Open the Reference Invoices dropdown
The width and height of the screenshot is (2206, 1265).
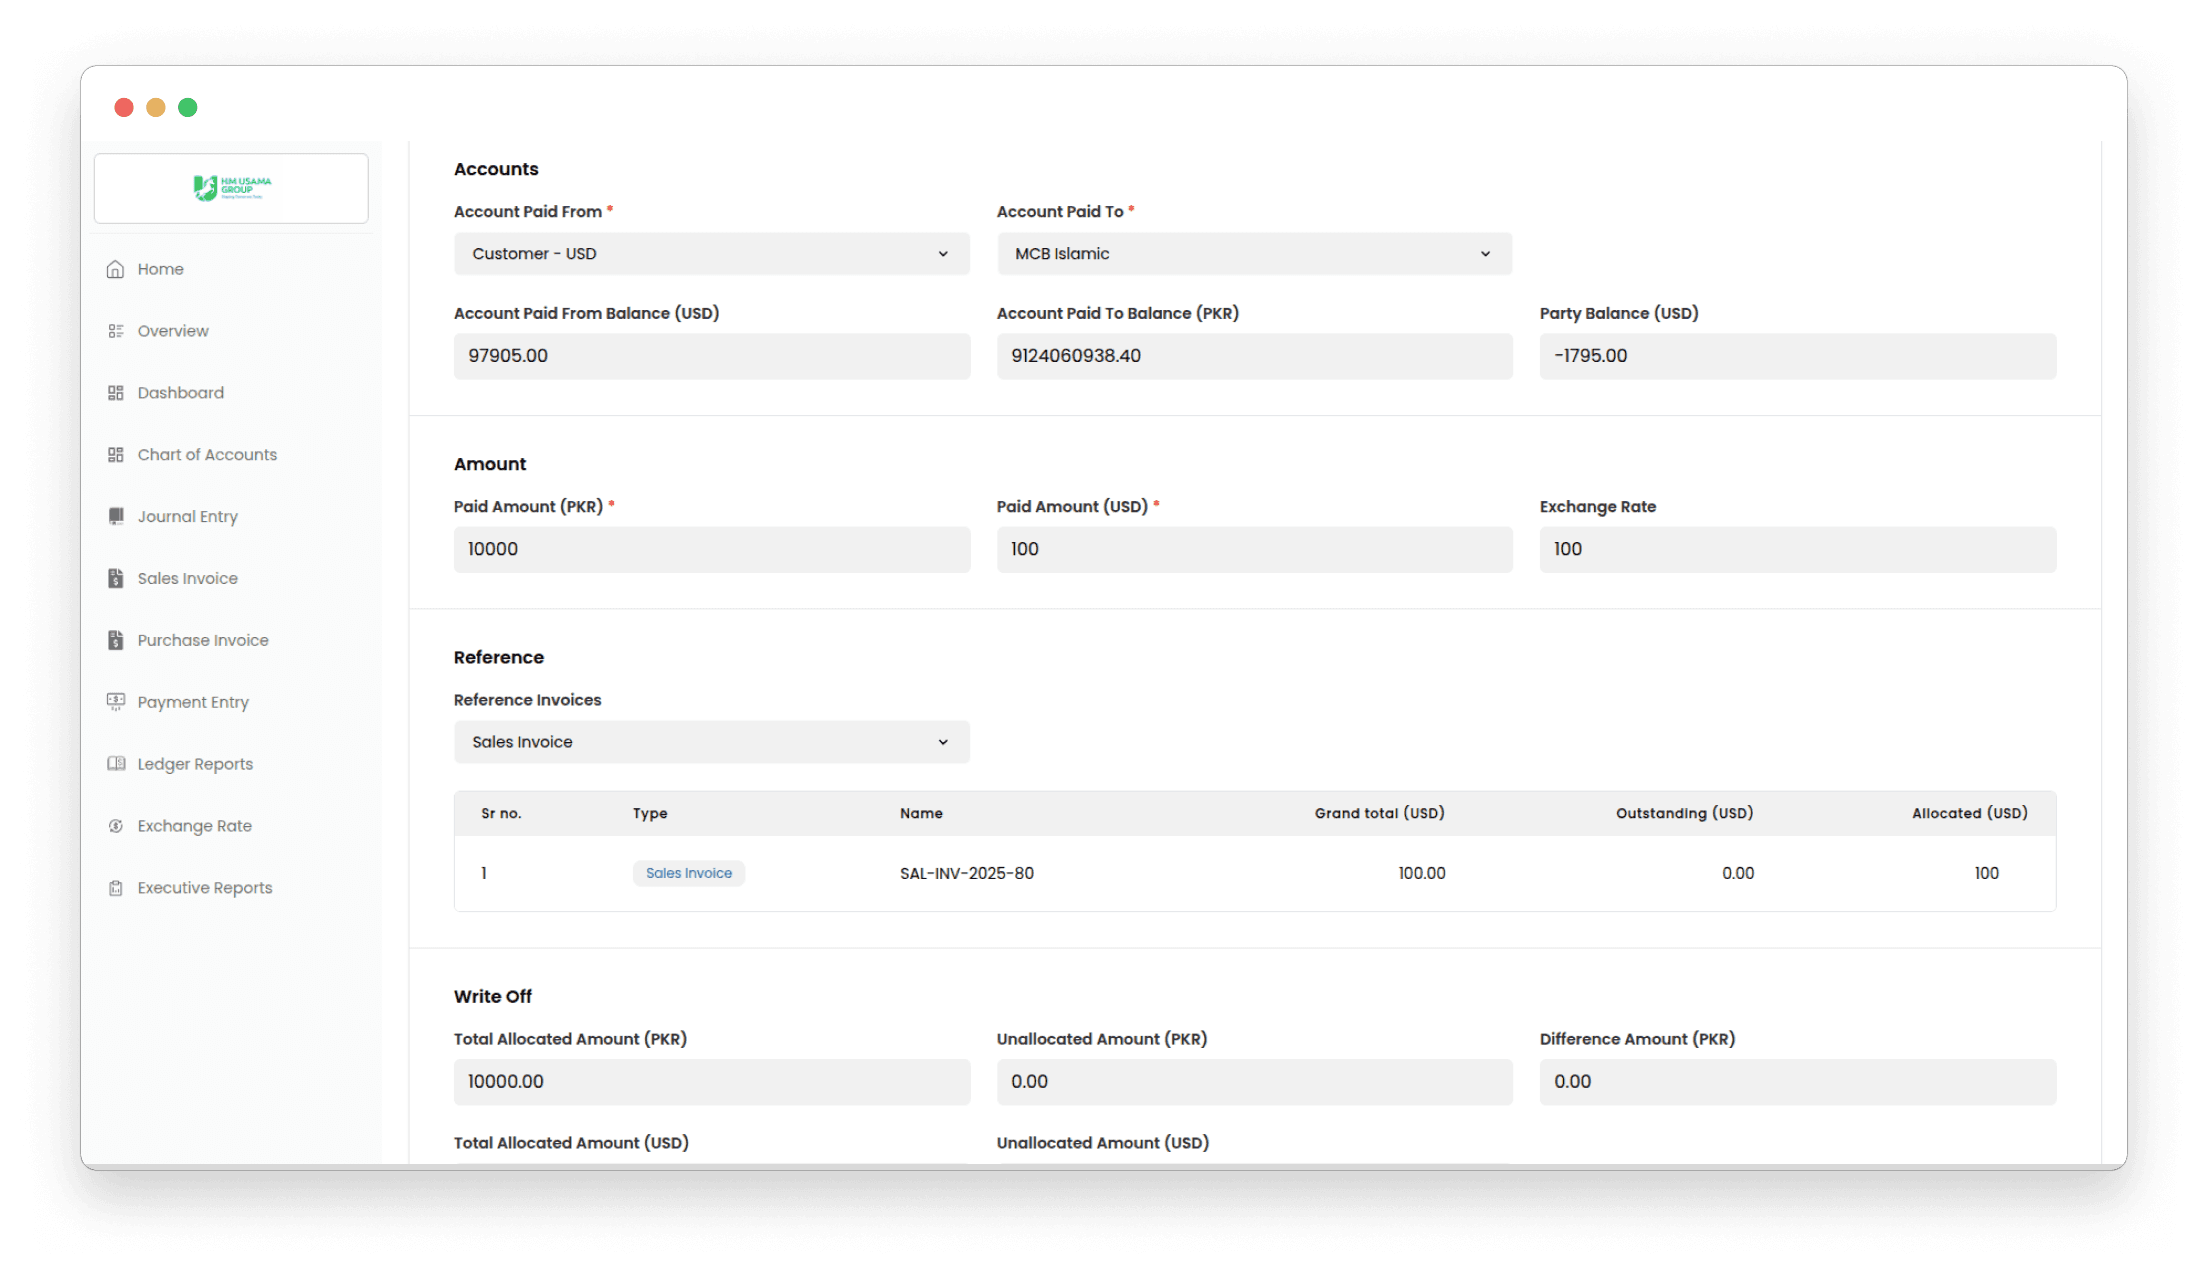point(710,741)
